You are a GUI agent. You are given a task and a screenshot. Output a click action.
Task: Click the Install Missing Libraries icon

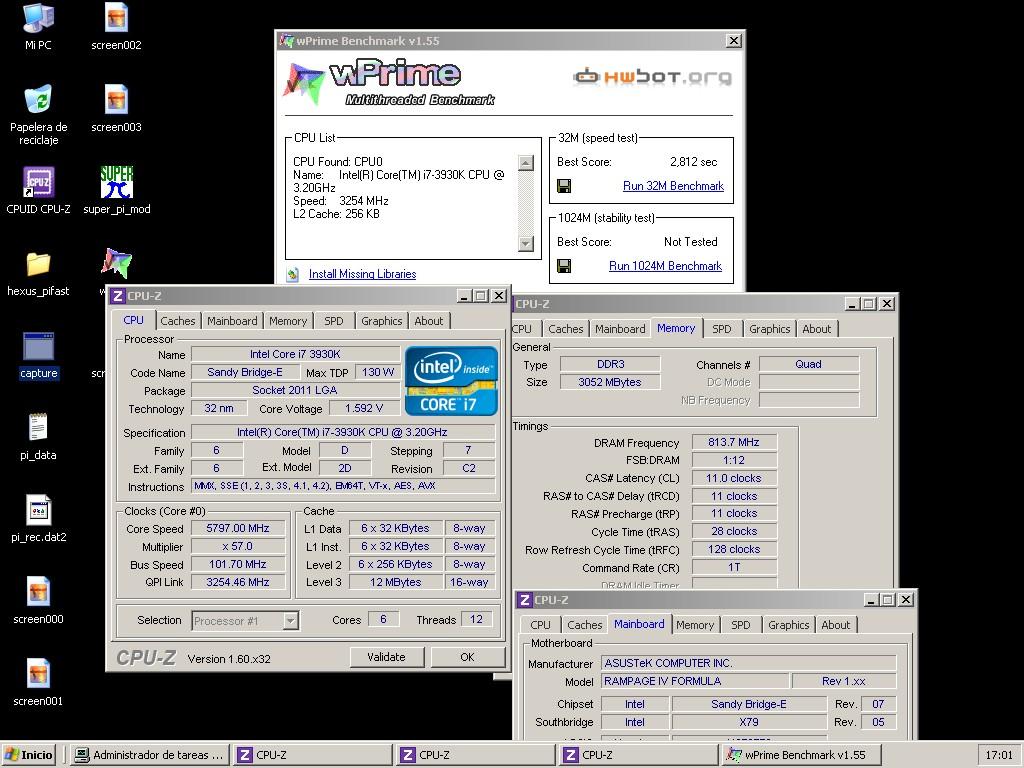coord(293,274)
